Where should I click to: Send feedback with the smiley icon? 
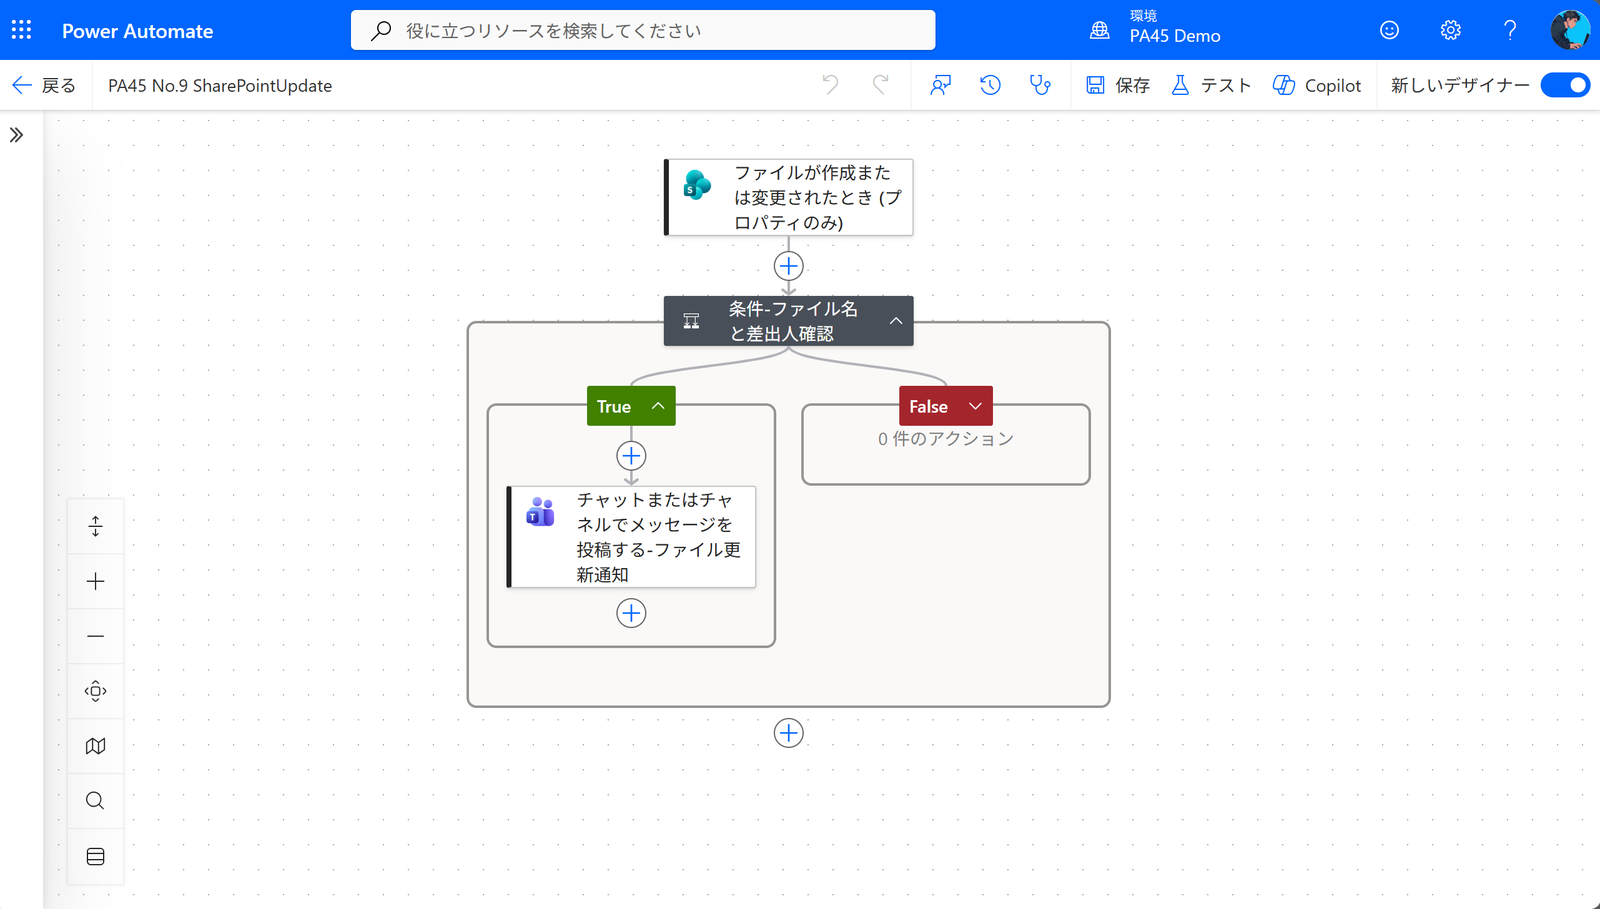click(1389, 30)
